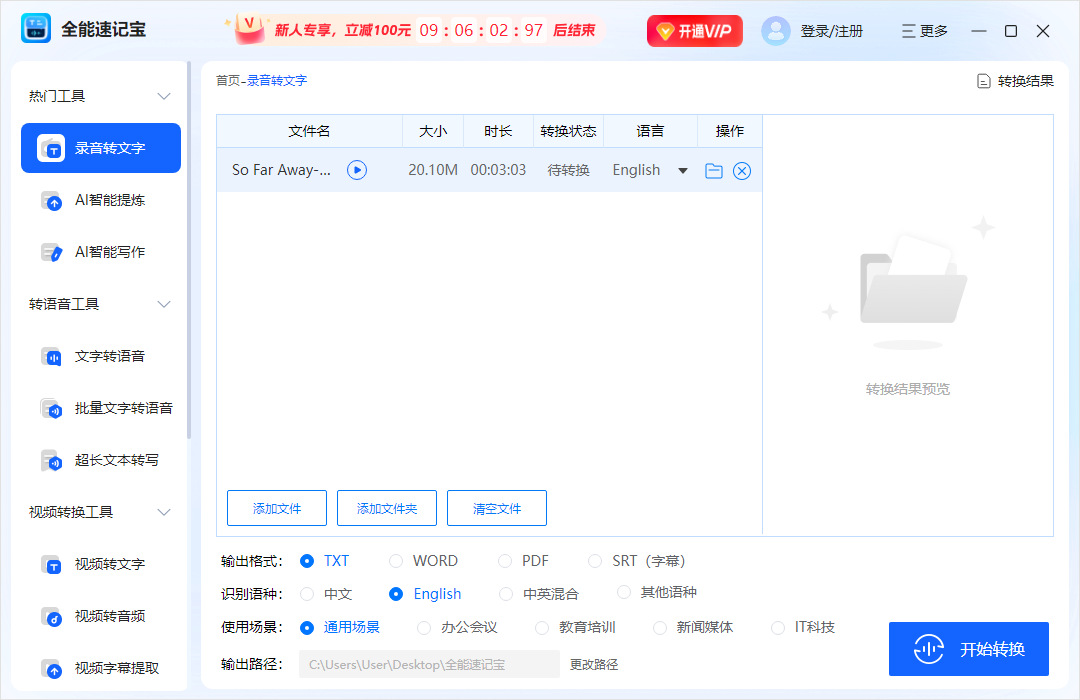Click 开始转换 to start conversion
The width and height of the screenshot is (1080, 700).
point(968,649)
